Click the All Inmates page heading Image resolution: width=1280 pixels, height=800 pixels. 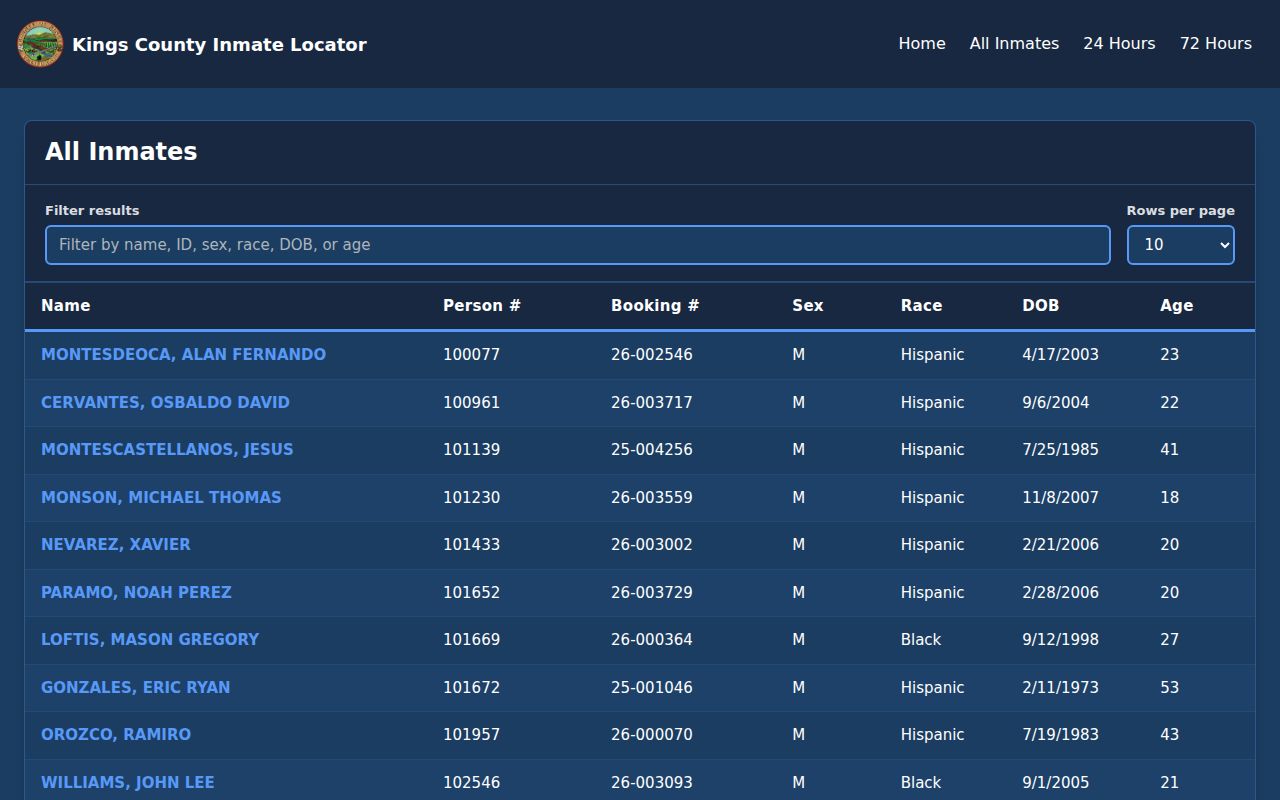[121, 152]
